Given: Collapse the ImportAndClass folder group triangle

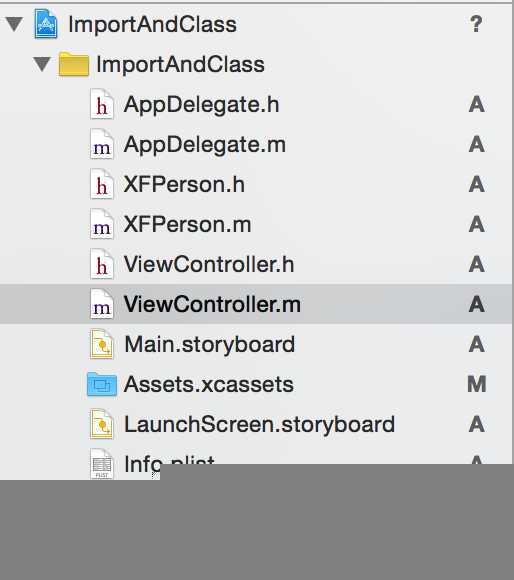Looking at the screenshot, I should coord(42,64).
